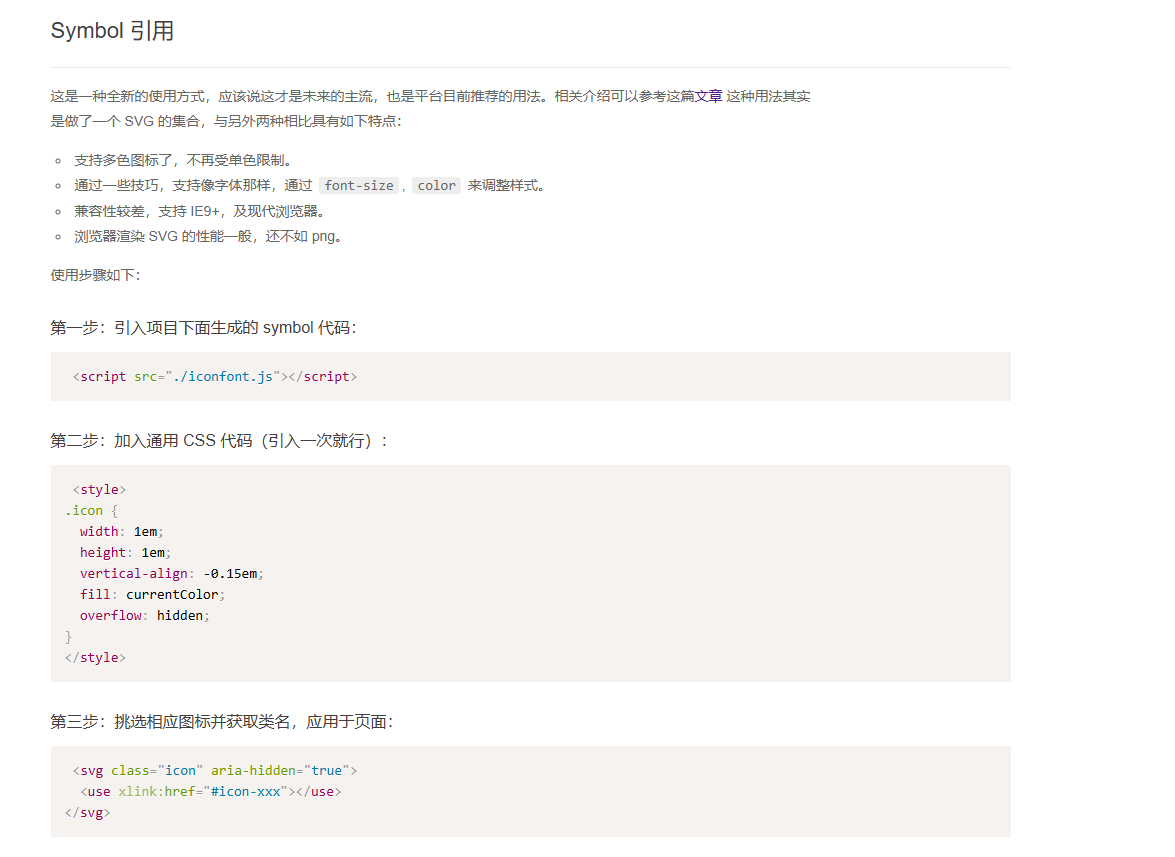Click the svg class="icon" code line
Viewport: 1175px width, 857px height.
coord(215,771)
